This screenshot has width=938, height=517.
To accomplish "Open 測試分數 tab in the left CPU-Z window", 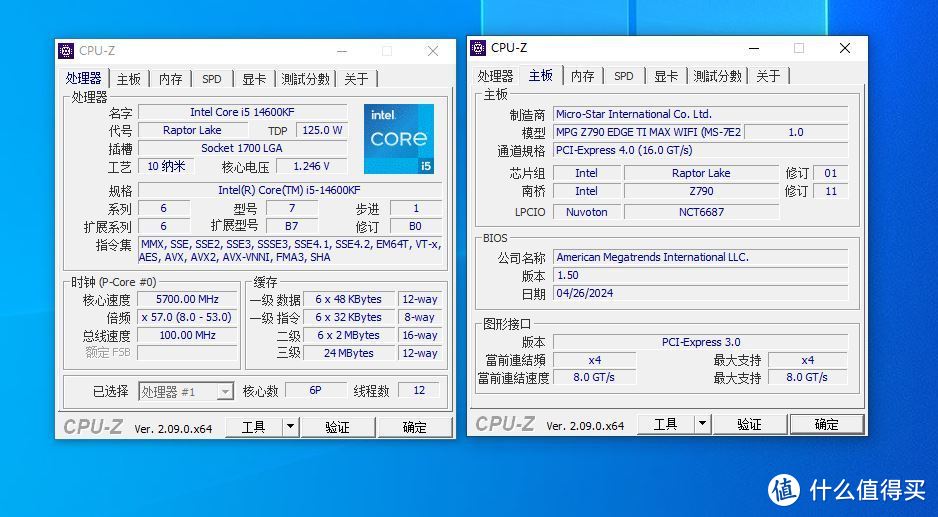I will 305,79.
